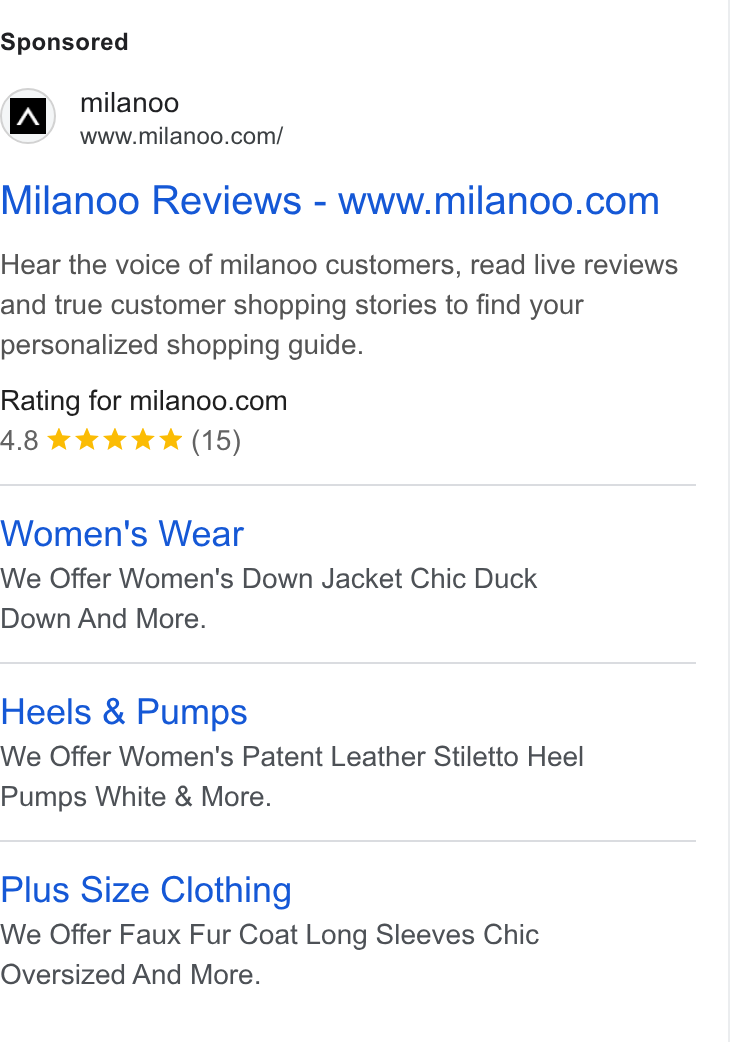Open the Women's Wear sitelink
The height and width of the screenshot is (1042, 730).
click(122, 534)
